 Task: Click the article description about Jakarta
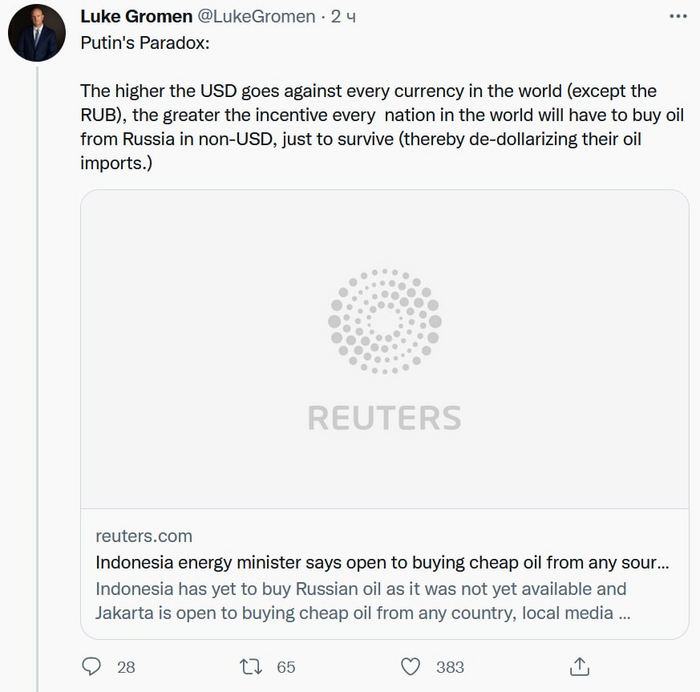coord(362,600)
